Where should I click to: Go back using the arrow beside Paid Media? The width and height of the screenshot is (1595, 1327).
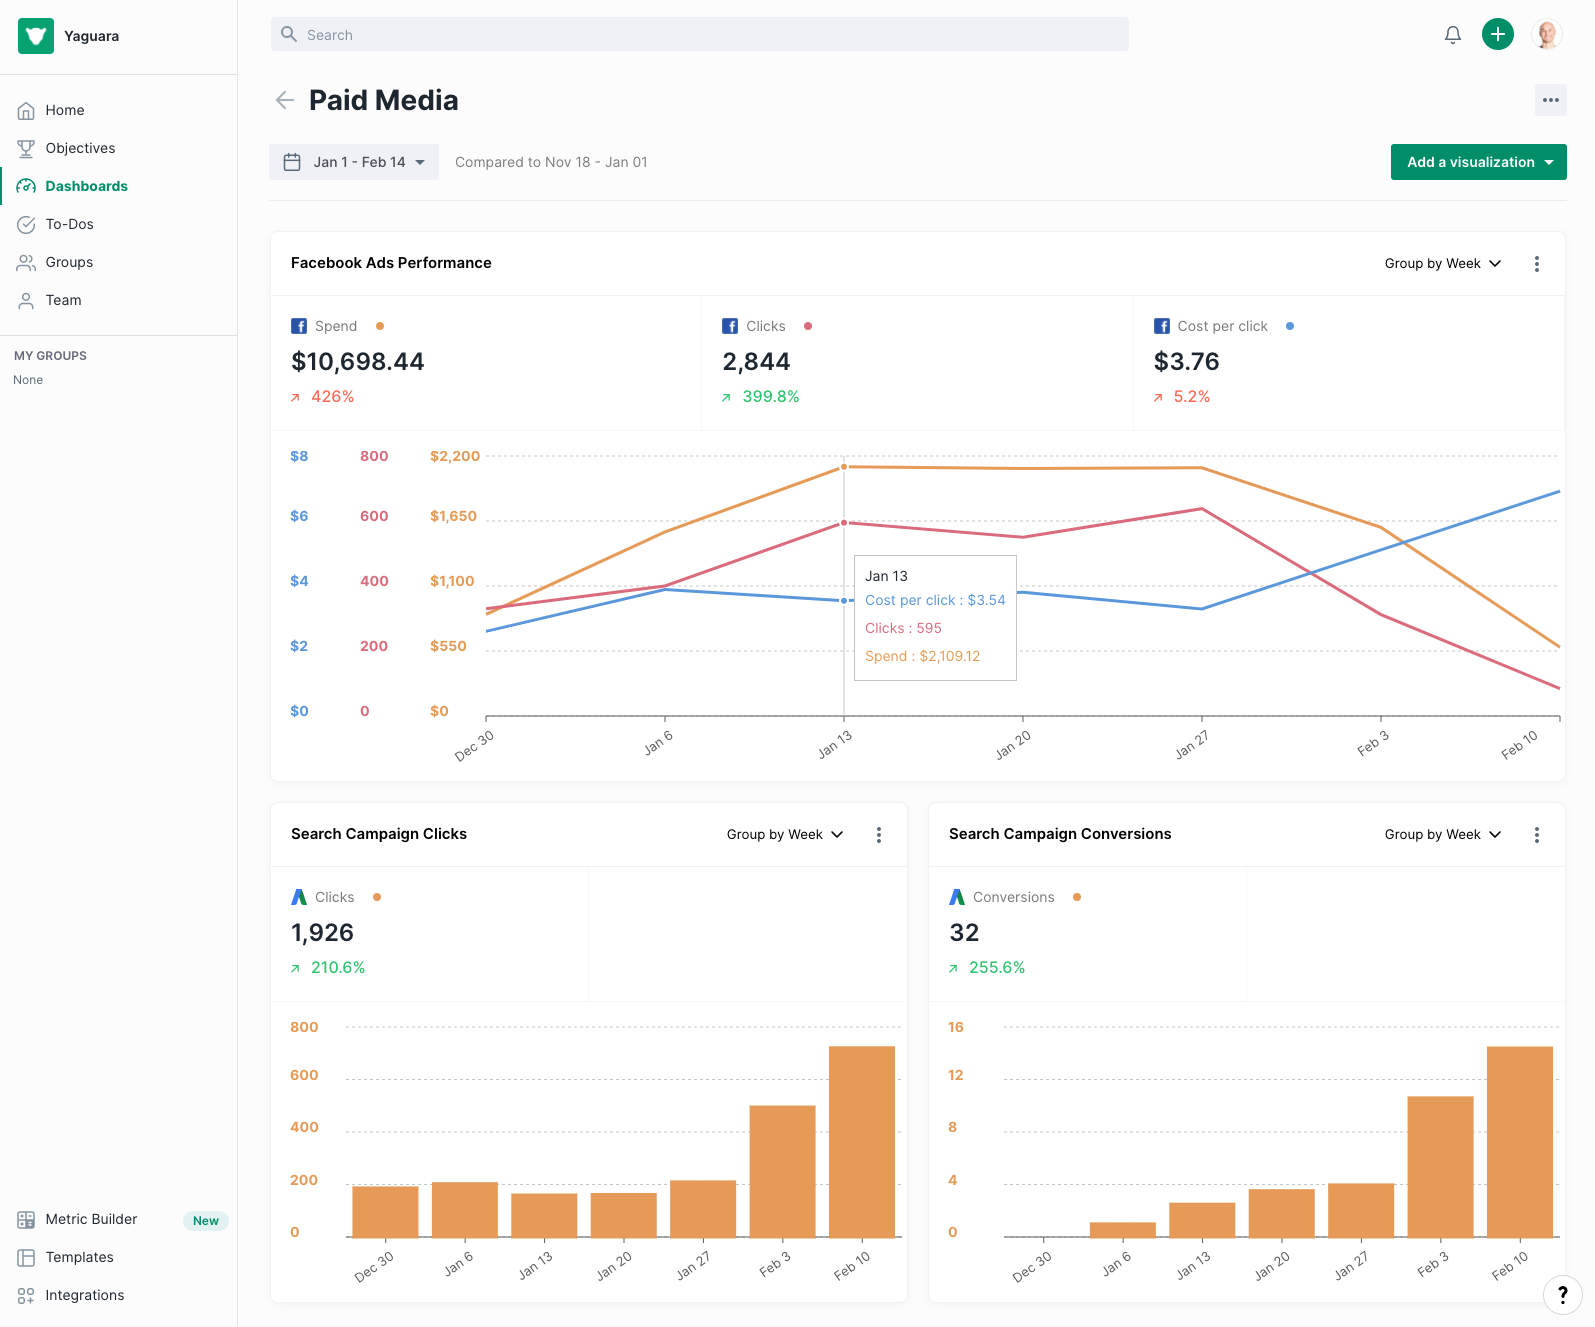click(285, 100)
